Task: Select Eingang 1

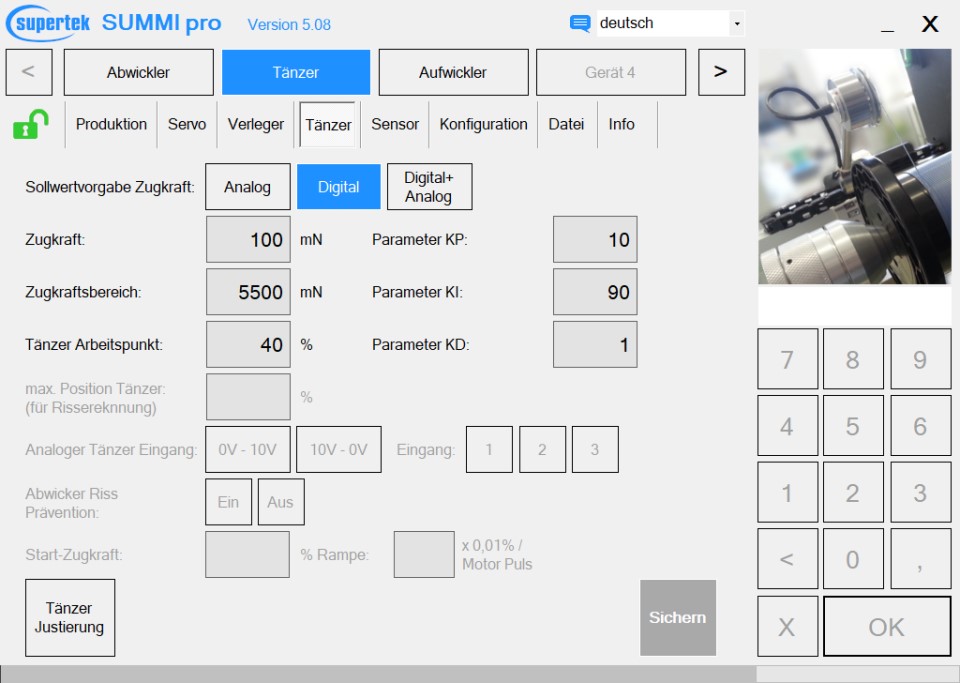Action: coord(489,450)
